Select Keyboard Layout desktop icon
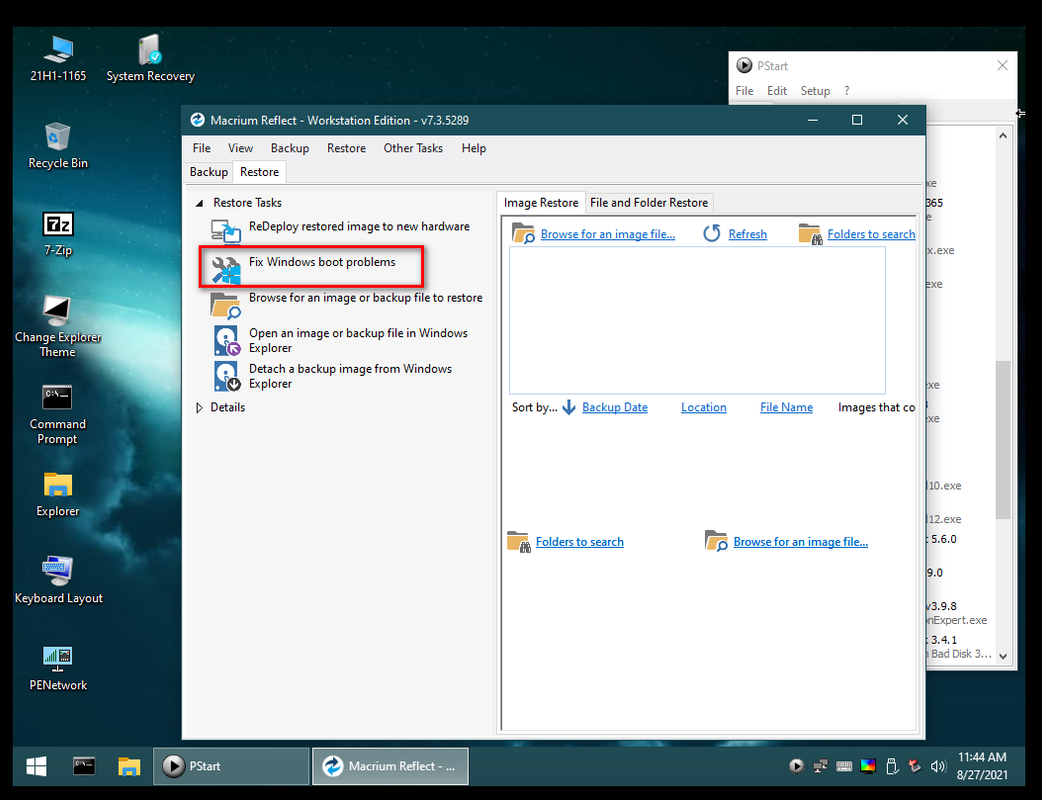Viewport: 1042px width, 800px height. click(58, 580)
